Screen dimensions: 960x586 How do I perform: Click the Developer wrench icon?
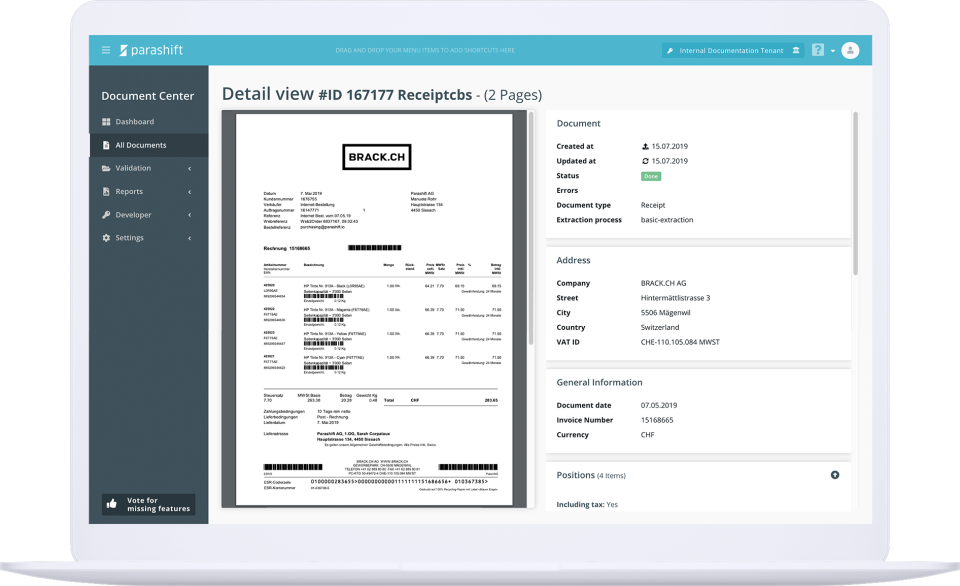(x=106, y=215)
